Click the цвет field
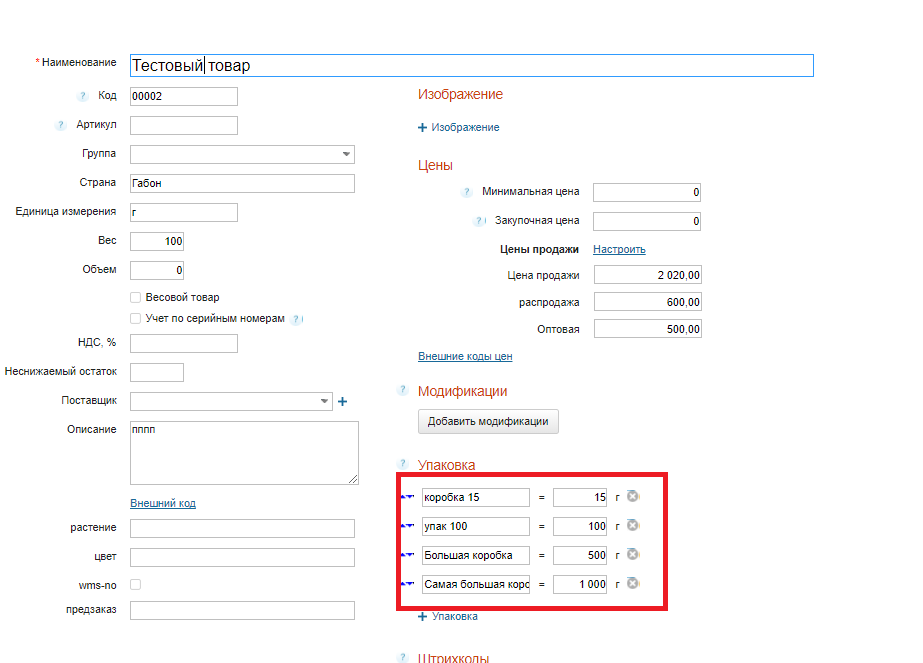The image size is (923, 663). point(243,557)
